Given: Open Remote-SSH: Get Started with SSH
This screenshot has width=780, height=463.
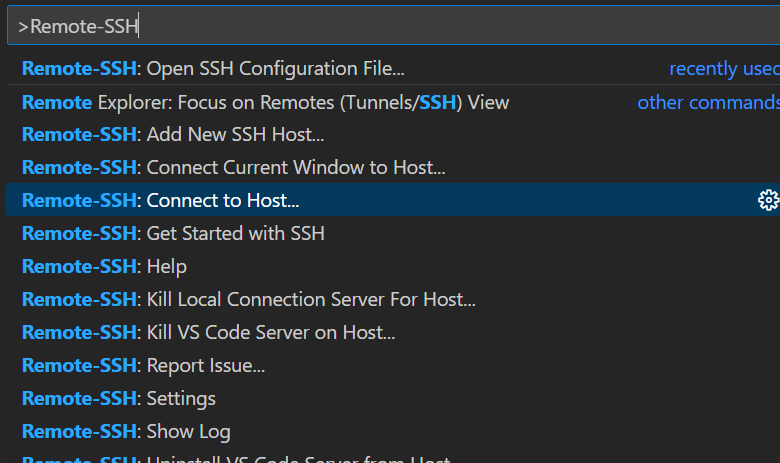Looking at the screenshot, I should click(392, 233).
